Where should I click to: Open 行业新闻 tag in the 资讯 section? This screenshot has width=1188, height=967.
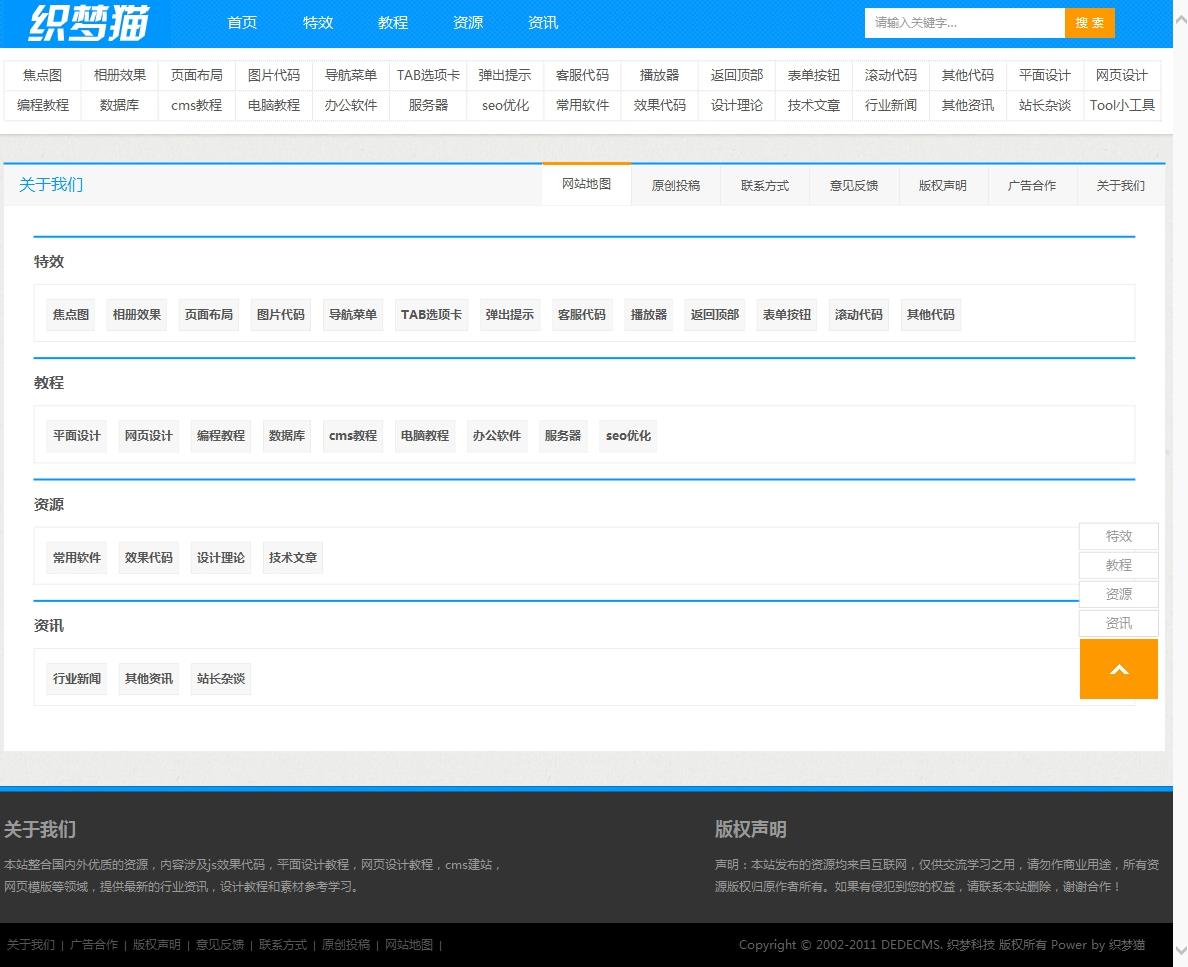[77, 679]
